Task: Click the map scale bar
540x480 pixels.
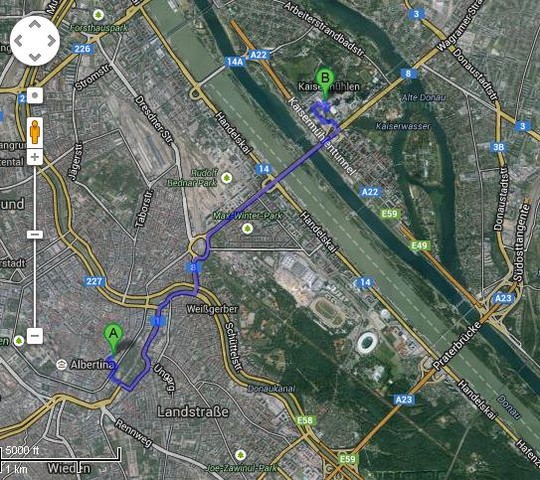Action: click(x=60, y=459)
